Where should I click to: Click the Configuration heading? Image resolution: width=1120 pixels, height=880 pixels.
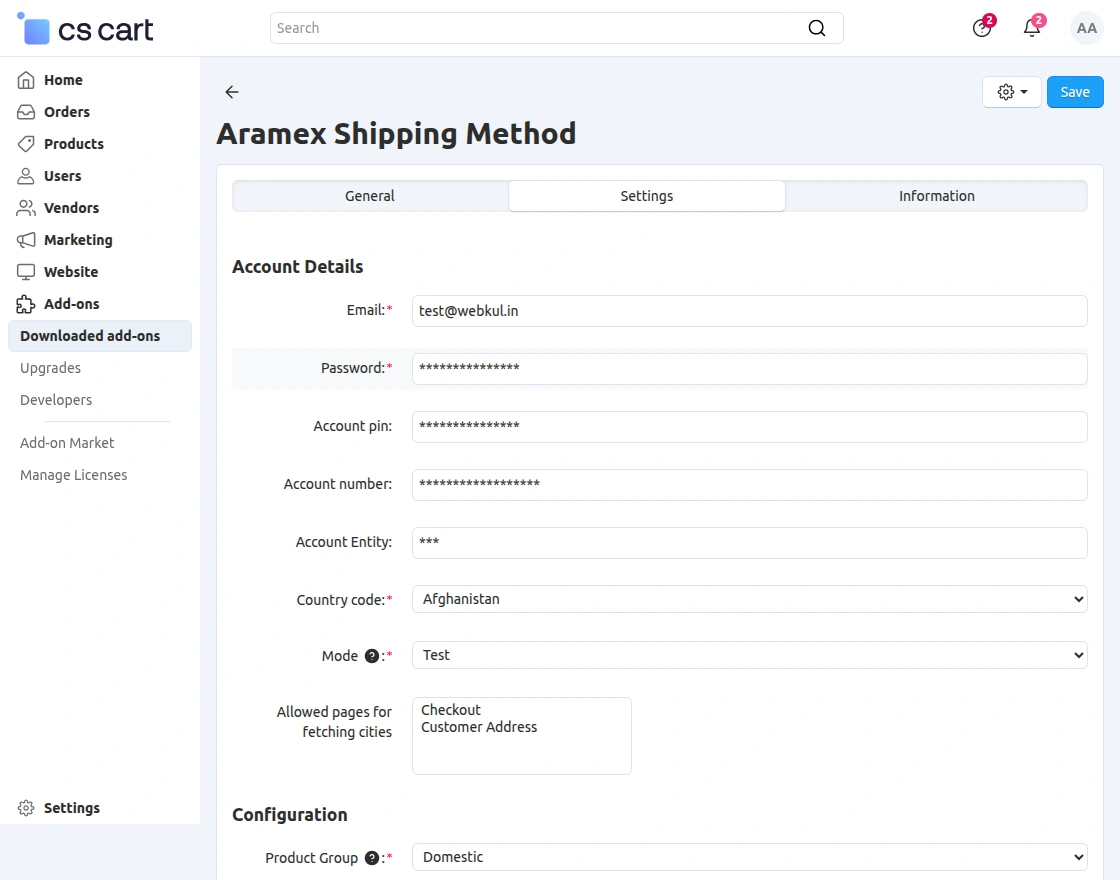click(290, 815)
